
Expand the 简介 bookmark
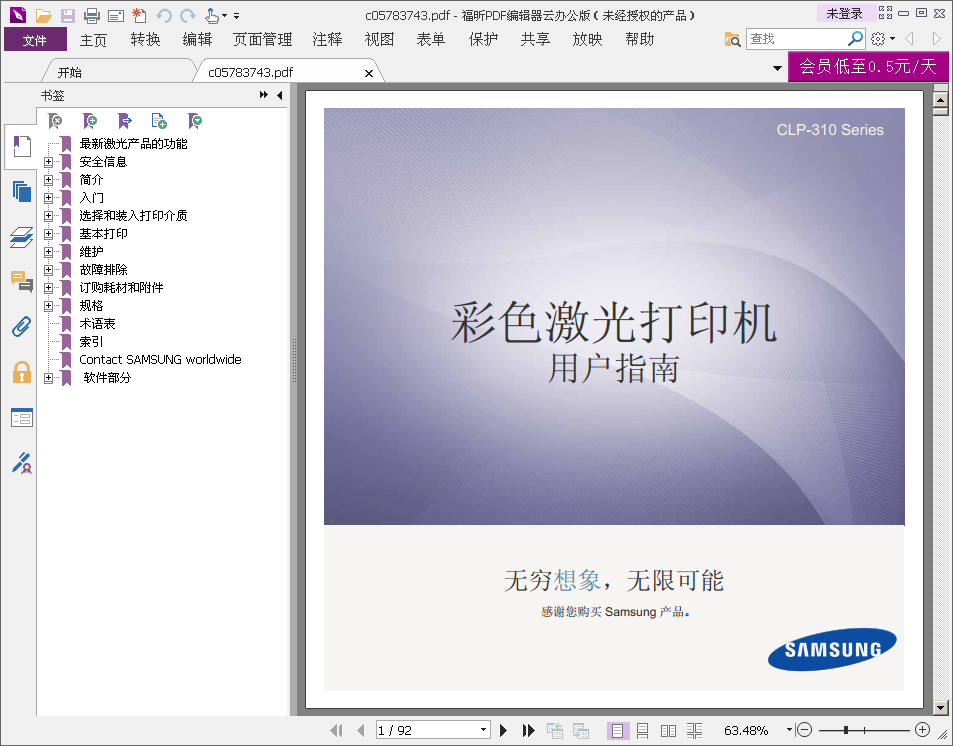click(49, 180)
